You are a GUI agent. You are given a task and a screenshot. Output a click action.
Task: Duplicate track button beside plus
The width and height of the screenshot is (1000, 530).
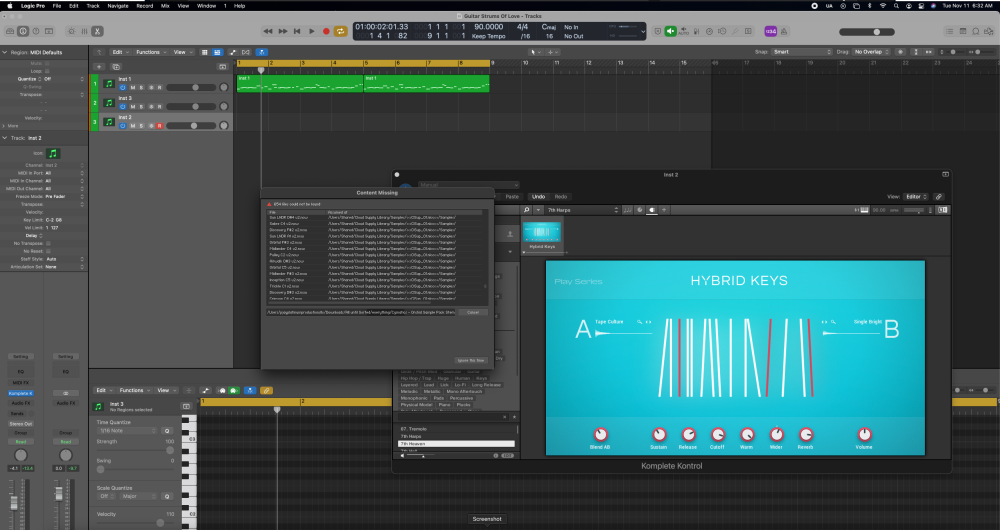(x=116, y=66)
